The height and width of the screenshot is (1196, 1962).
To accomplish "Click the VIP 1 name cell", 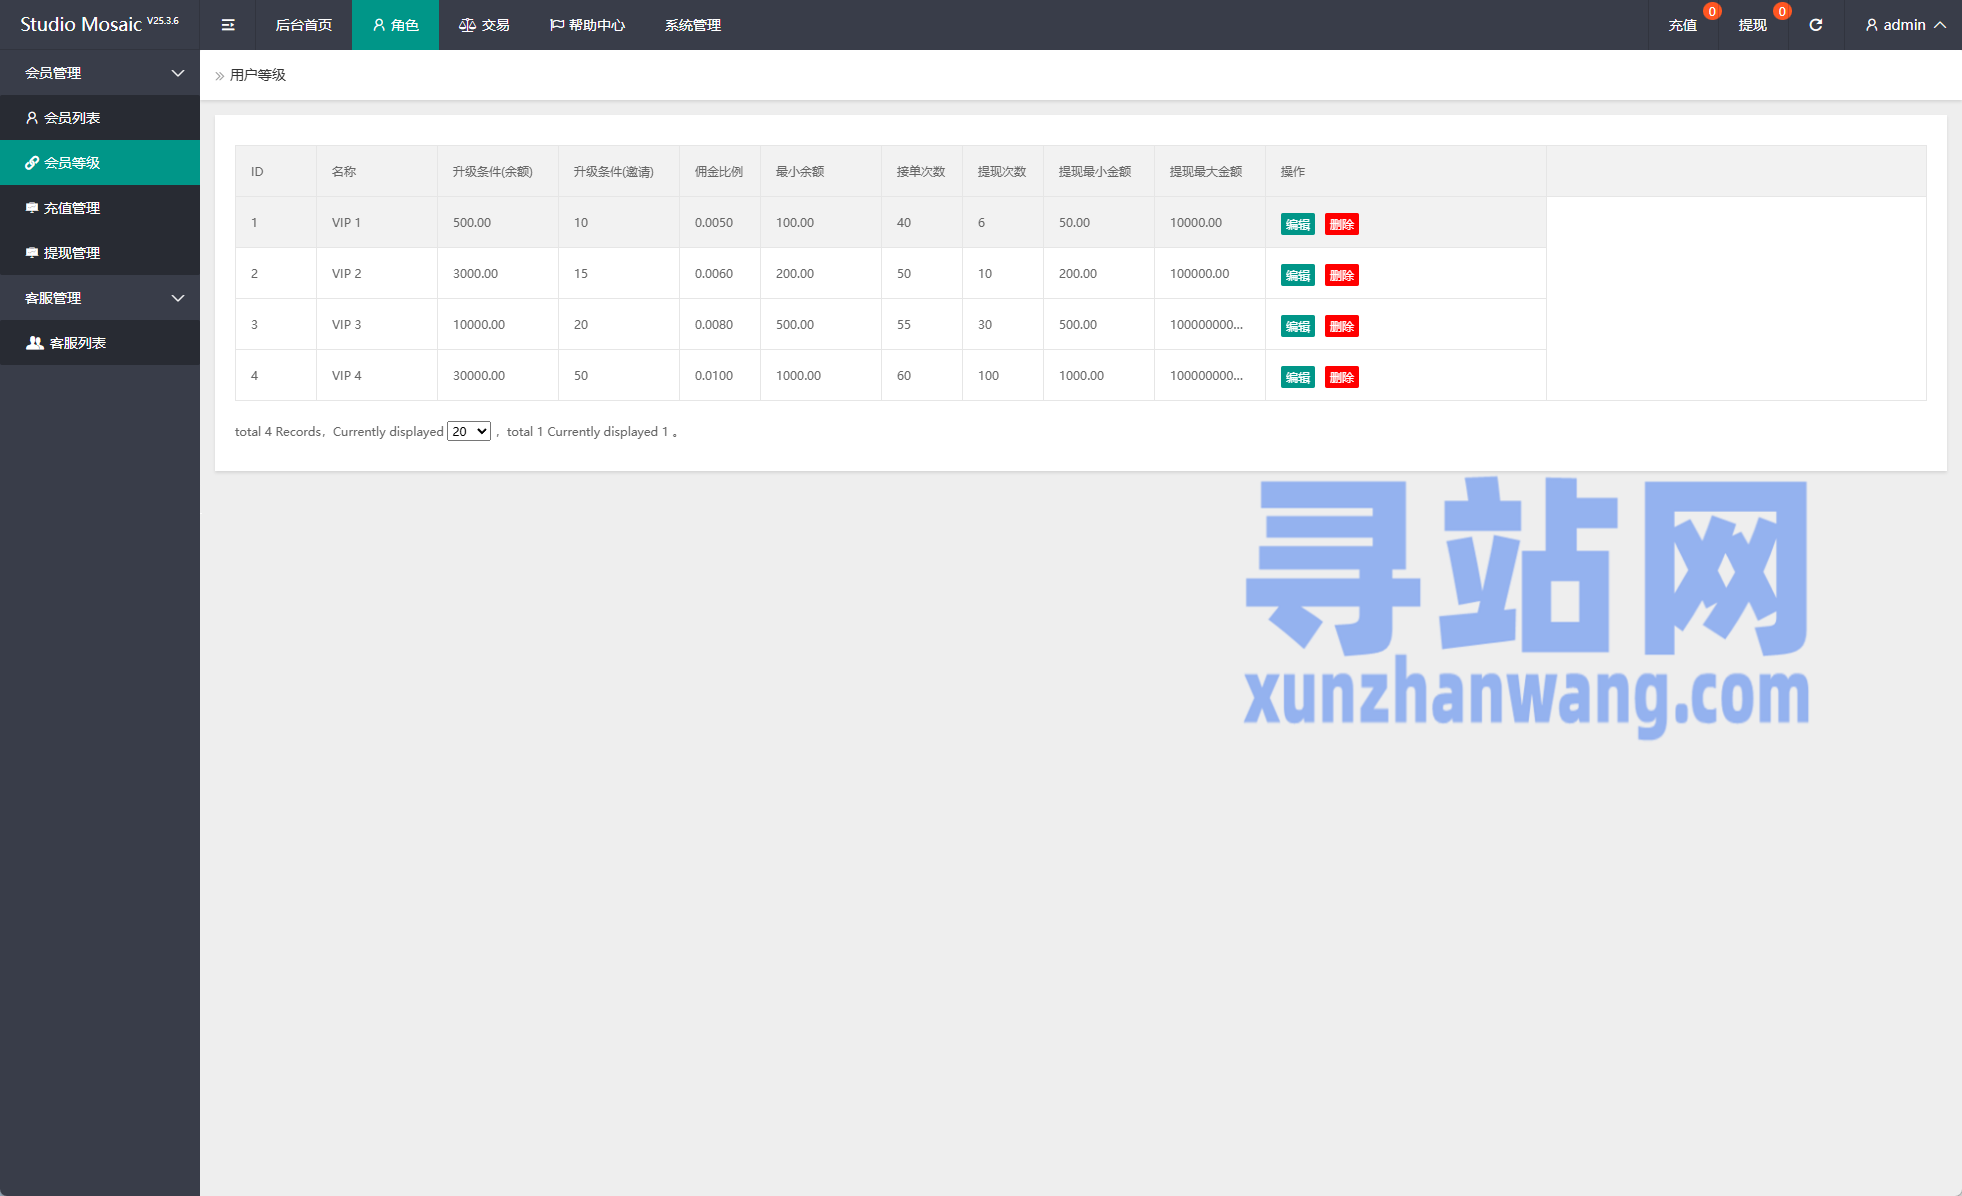I will (x=377, y=222).
